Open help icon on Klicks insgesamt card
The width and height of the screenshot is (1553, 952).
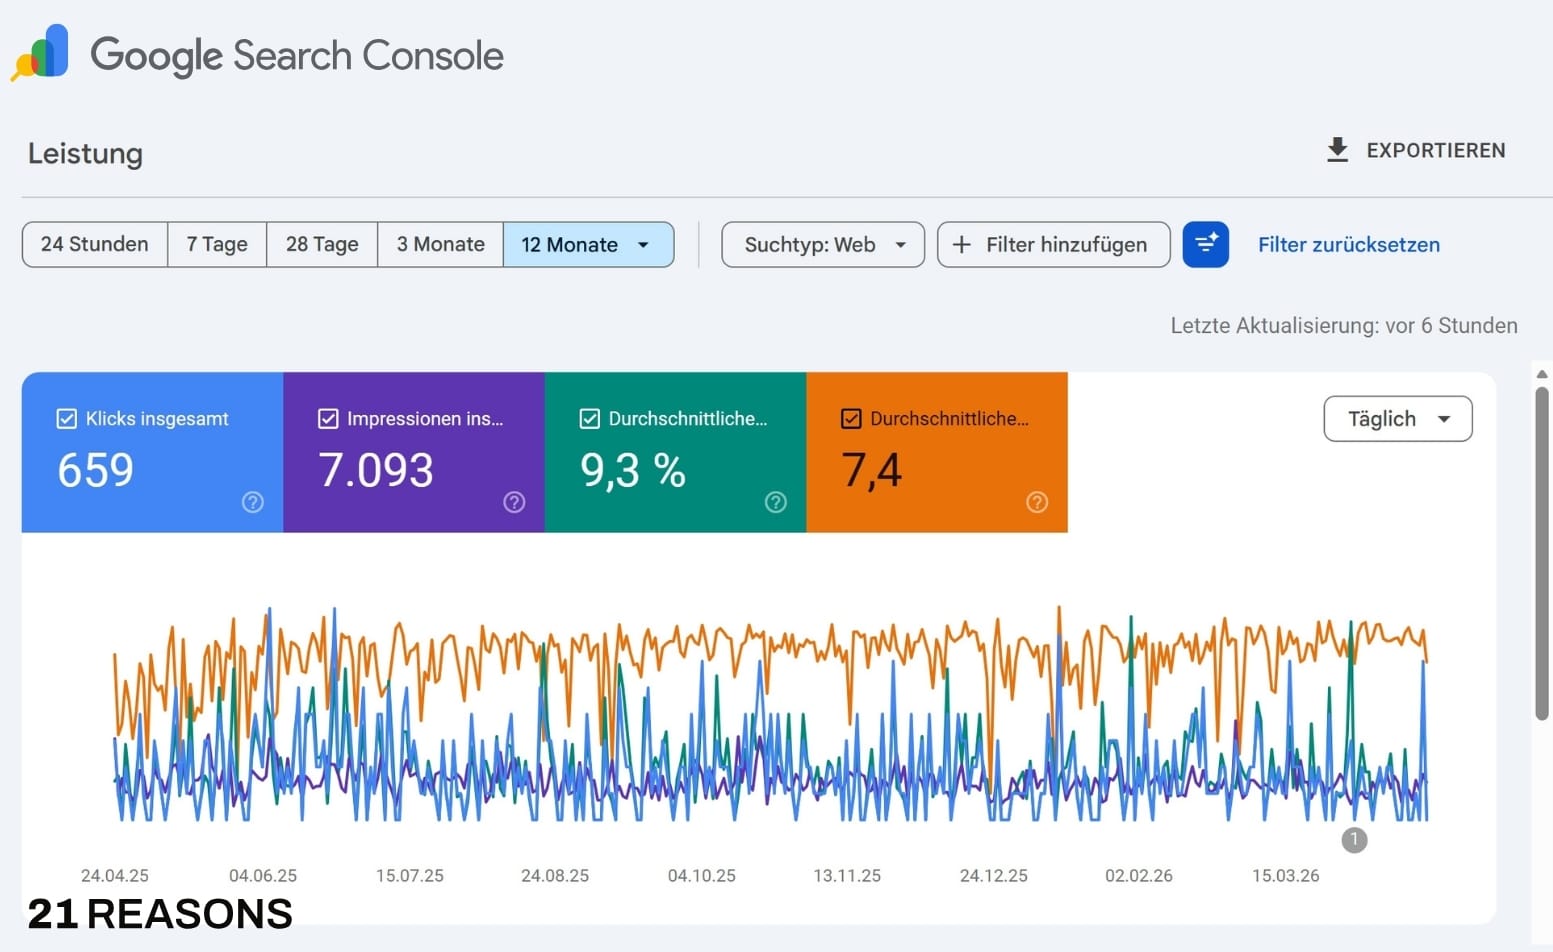[x=253, y=502]
